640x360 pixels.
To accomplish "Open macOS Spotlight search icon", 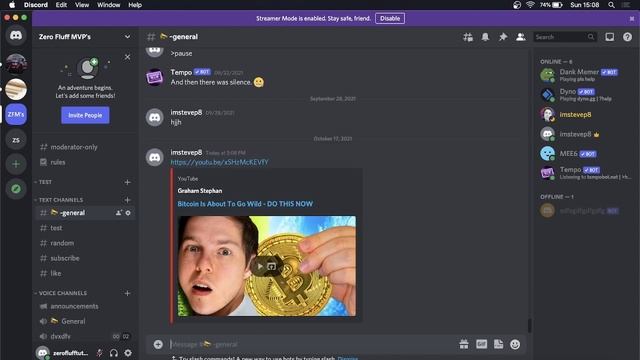I will click(611, 5).
